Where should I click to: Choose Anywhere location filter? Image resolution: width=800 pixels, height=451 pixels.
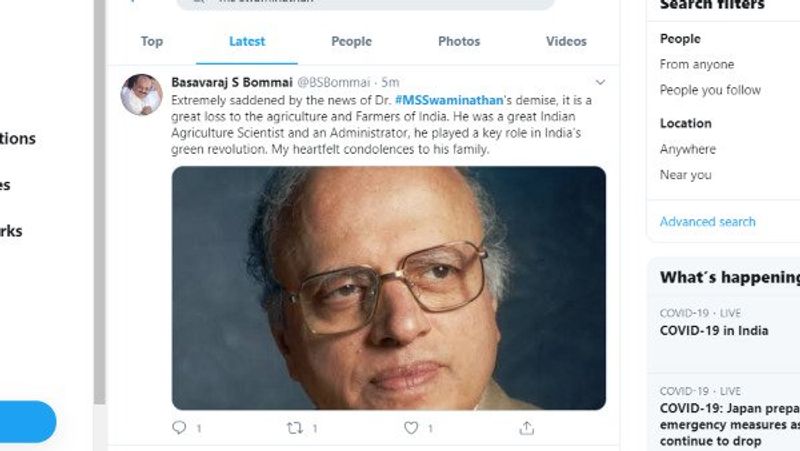688,149
